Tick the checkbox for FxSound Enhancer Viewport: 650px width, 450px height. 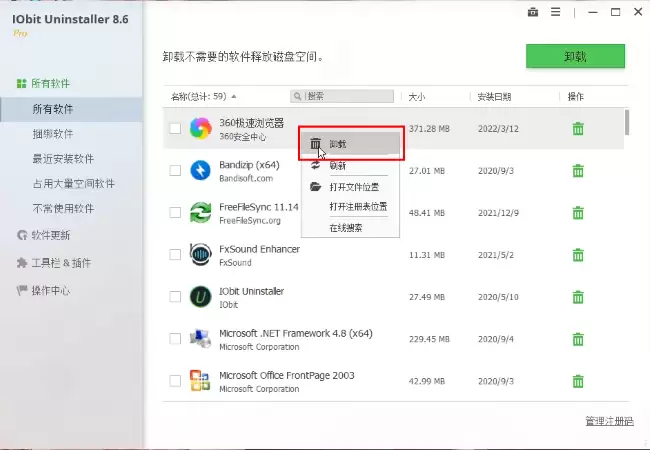175,255
